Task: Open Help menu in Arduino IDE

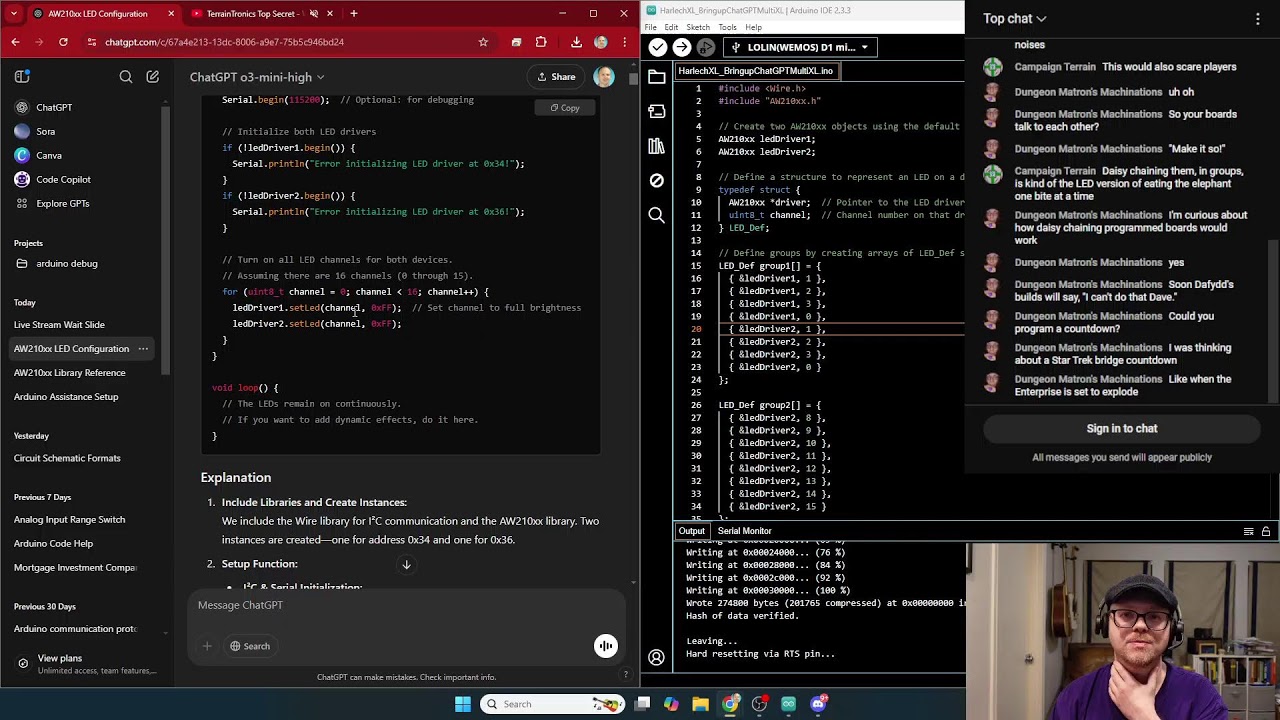Action: 753,27
